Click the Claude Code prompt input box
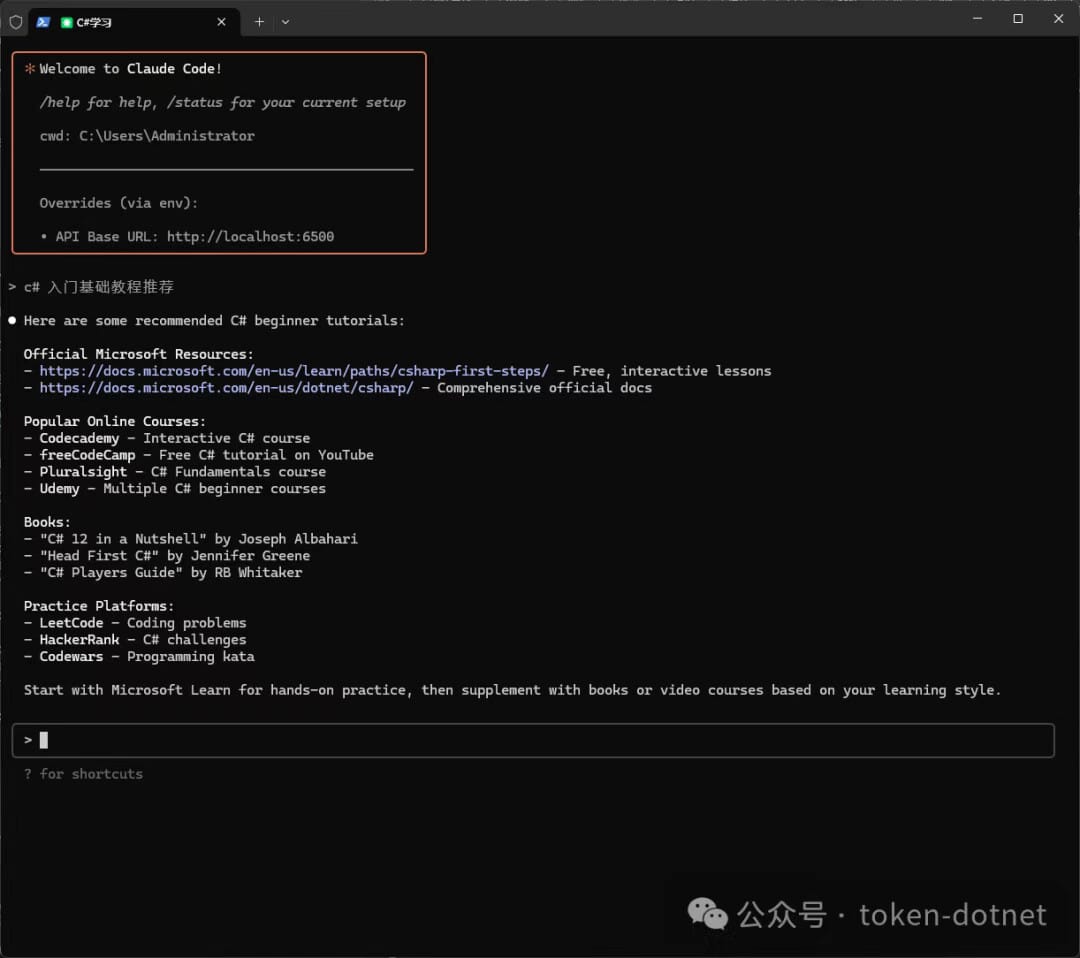Image resolution: width=1080 pixels, height=958 pixels. (x=533, y=740)
